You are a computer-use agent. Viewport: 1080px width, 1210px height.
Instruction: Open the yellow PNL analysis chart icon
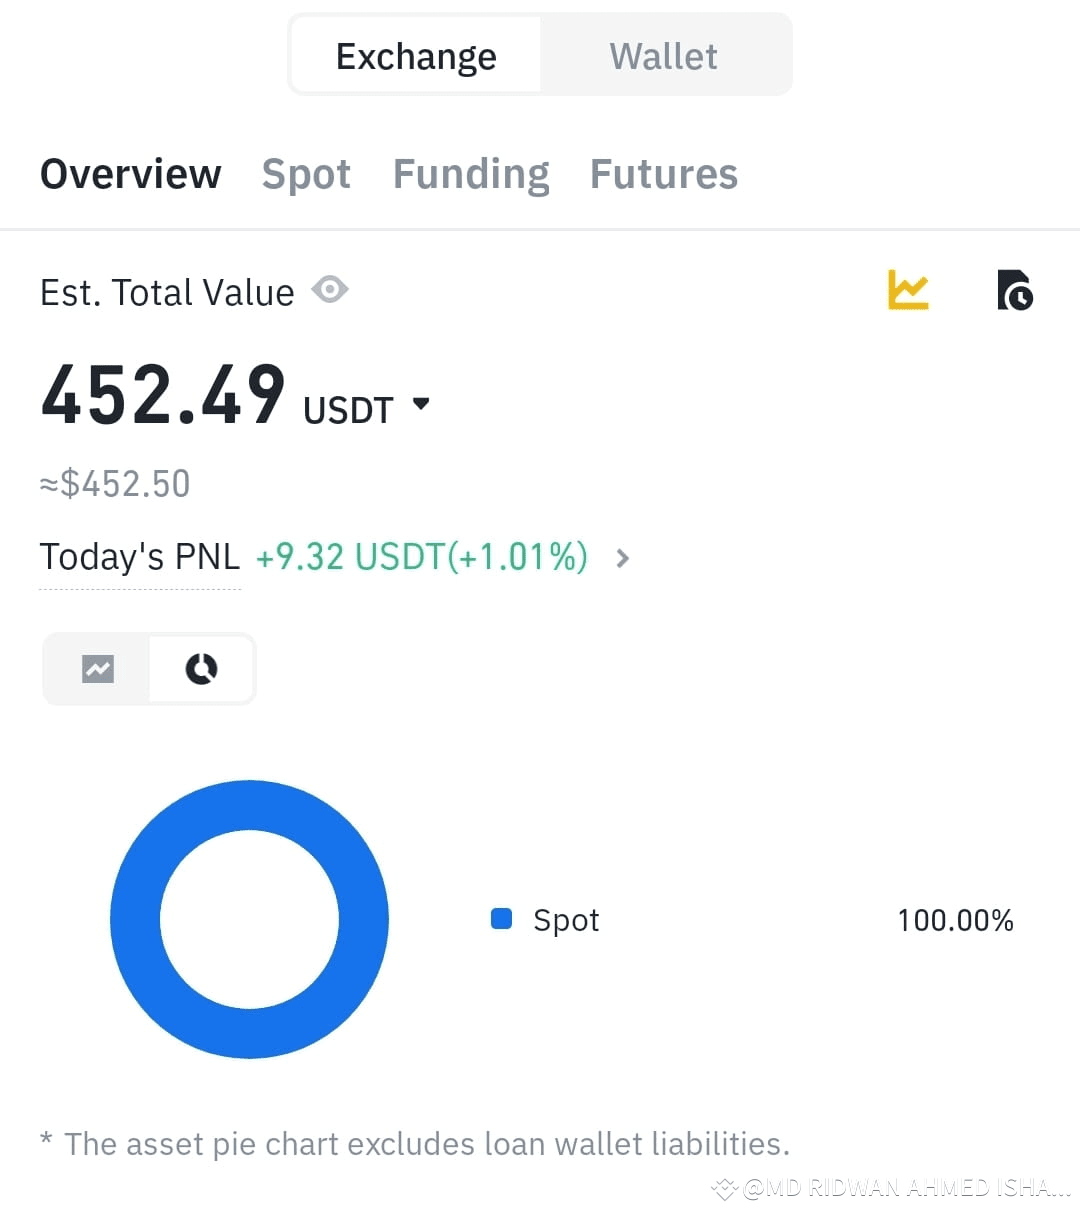pyautogui.click(x=908, y=290)
